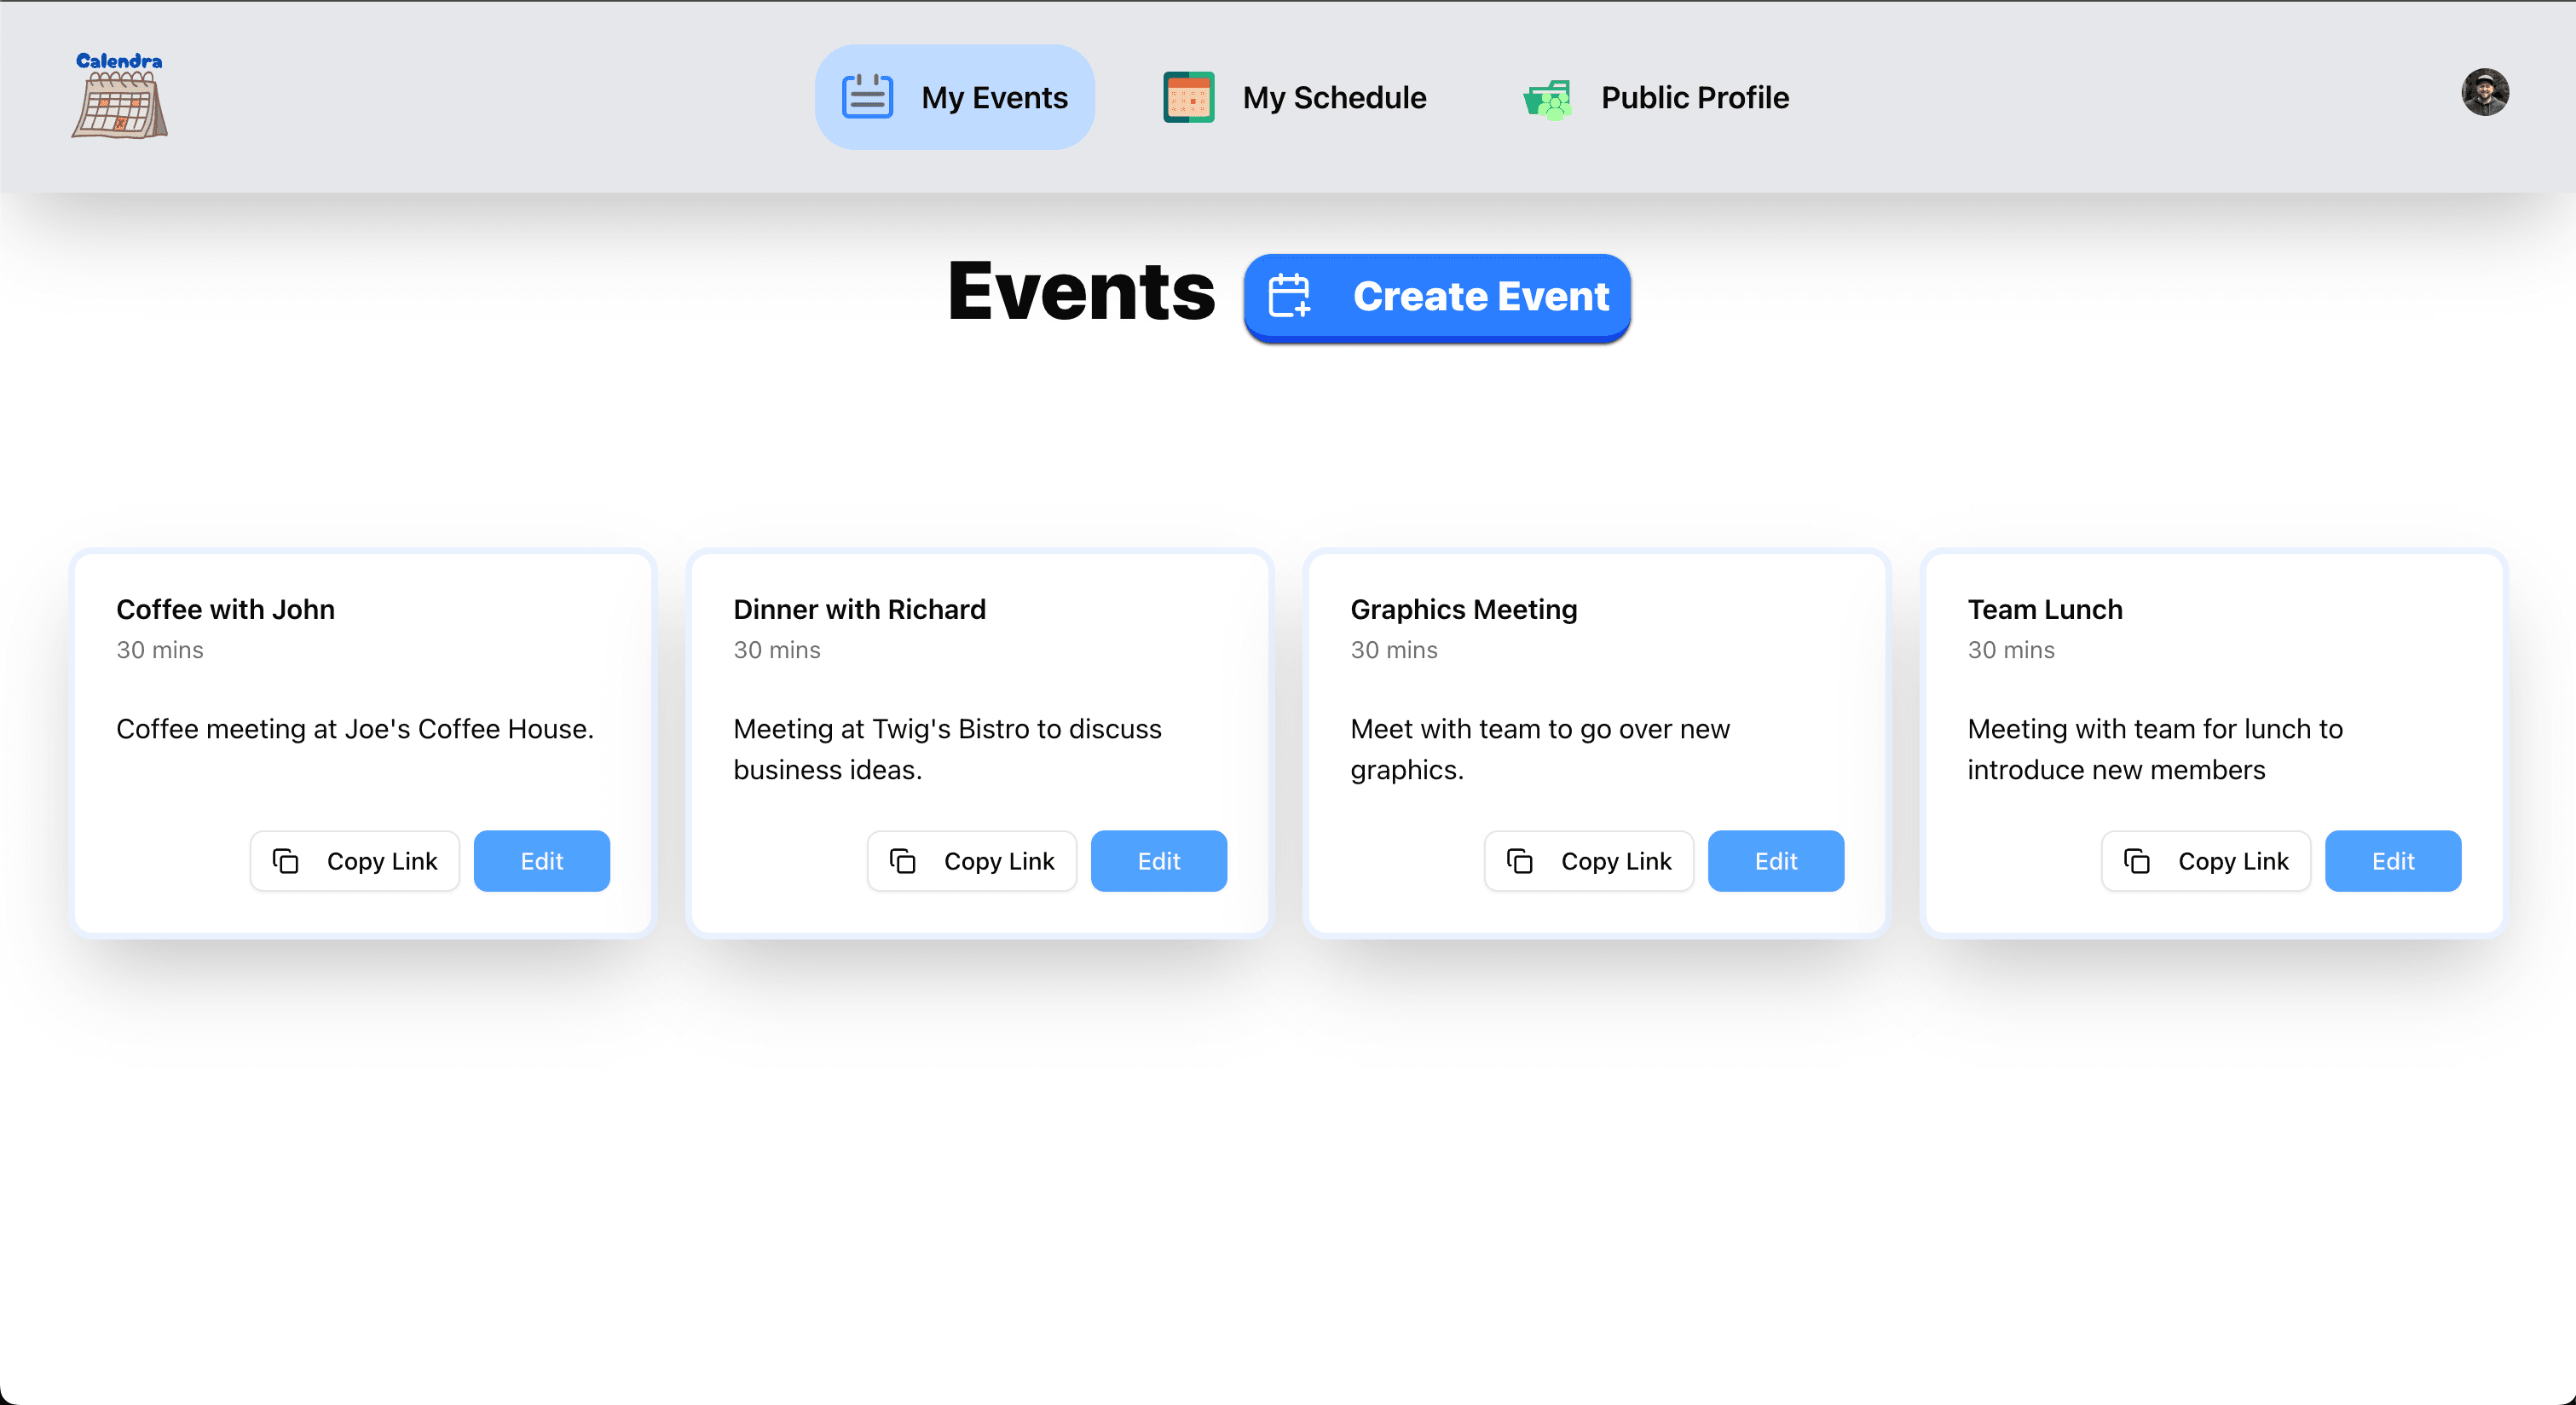Copy link for Coffee with John
The height and width of the screenshot is (1405, 2576).
355,861
